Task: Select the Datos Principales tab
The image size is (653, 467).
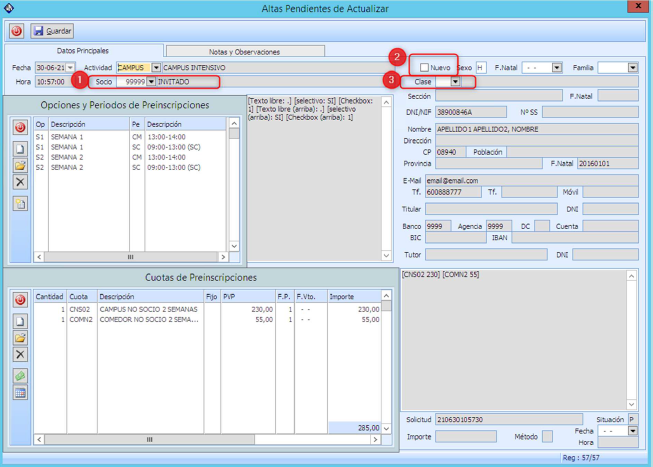Action: pyautogui.click(x=83, y=50)
